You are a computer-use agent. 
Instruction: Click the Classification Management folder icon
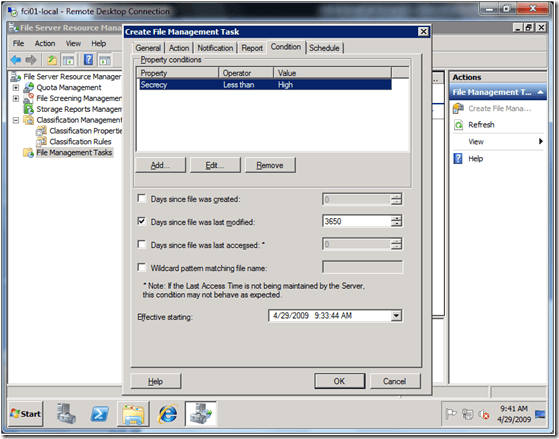click(28, 120)
